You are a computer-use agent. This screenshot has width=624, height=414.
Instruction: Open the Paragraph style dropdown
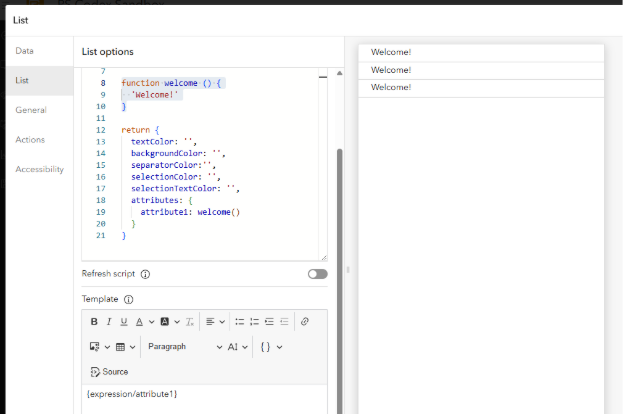tap(185, 347)
